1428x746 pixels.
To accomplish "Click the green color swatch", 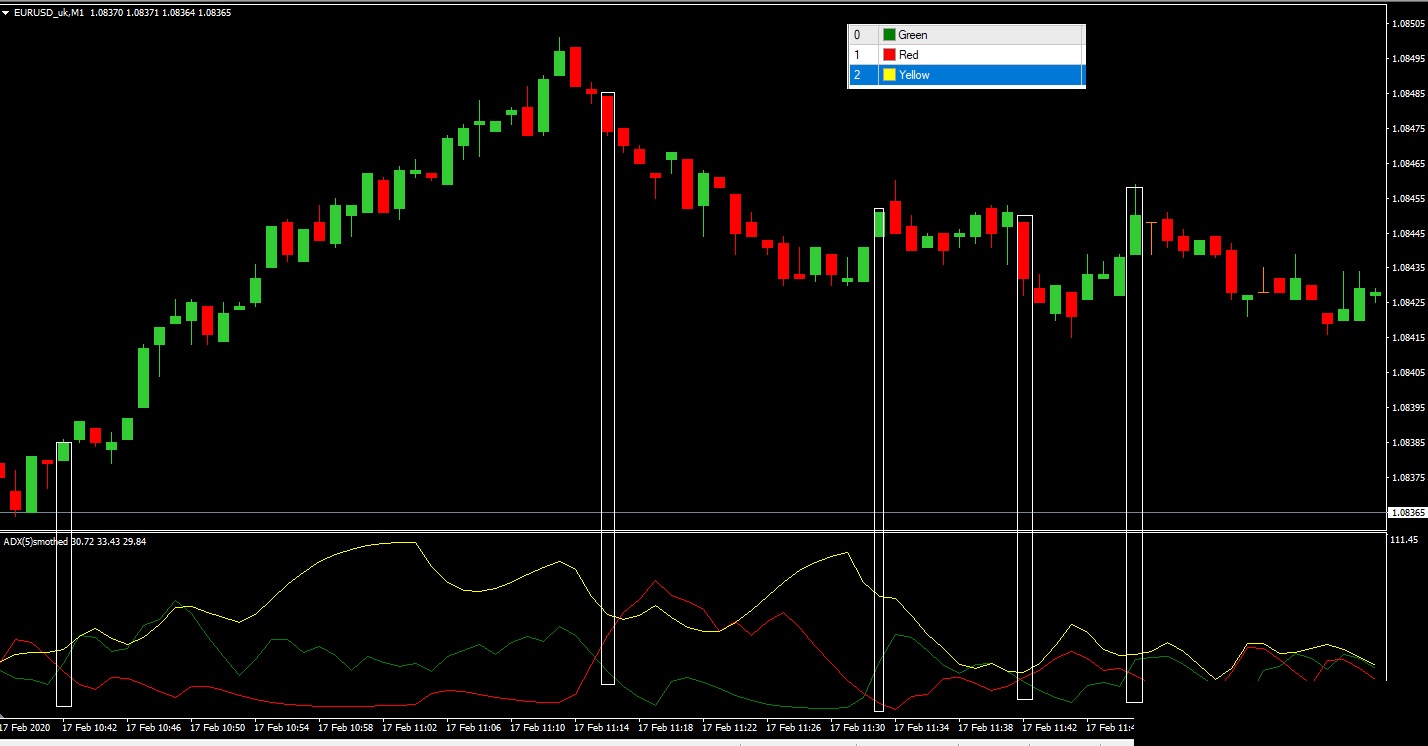I will pyautogui.click(x=889, y=35).
